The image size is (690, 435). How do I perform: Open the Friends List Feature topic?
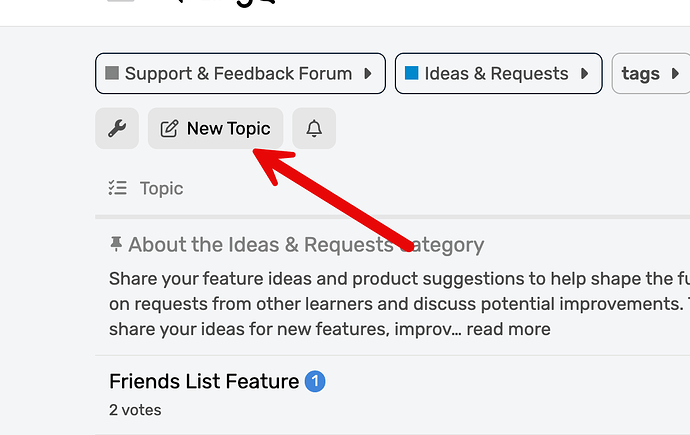pyautogui.click(x=203, y=381)
